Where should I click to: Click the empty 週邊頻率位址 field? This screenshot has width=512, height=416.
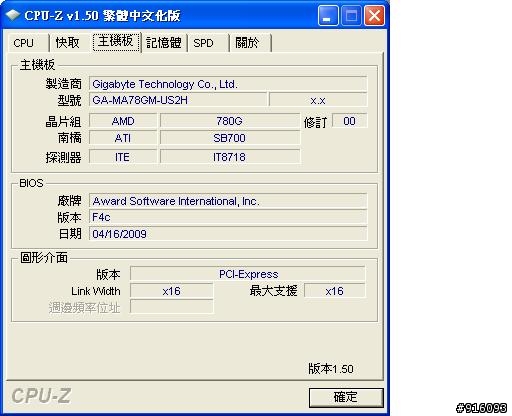(171, 307)
